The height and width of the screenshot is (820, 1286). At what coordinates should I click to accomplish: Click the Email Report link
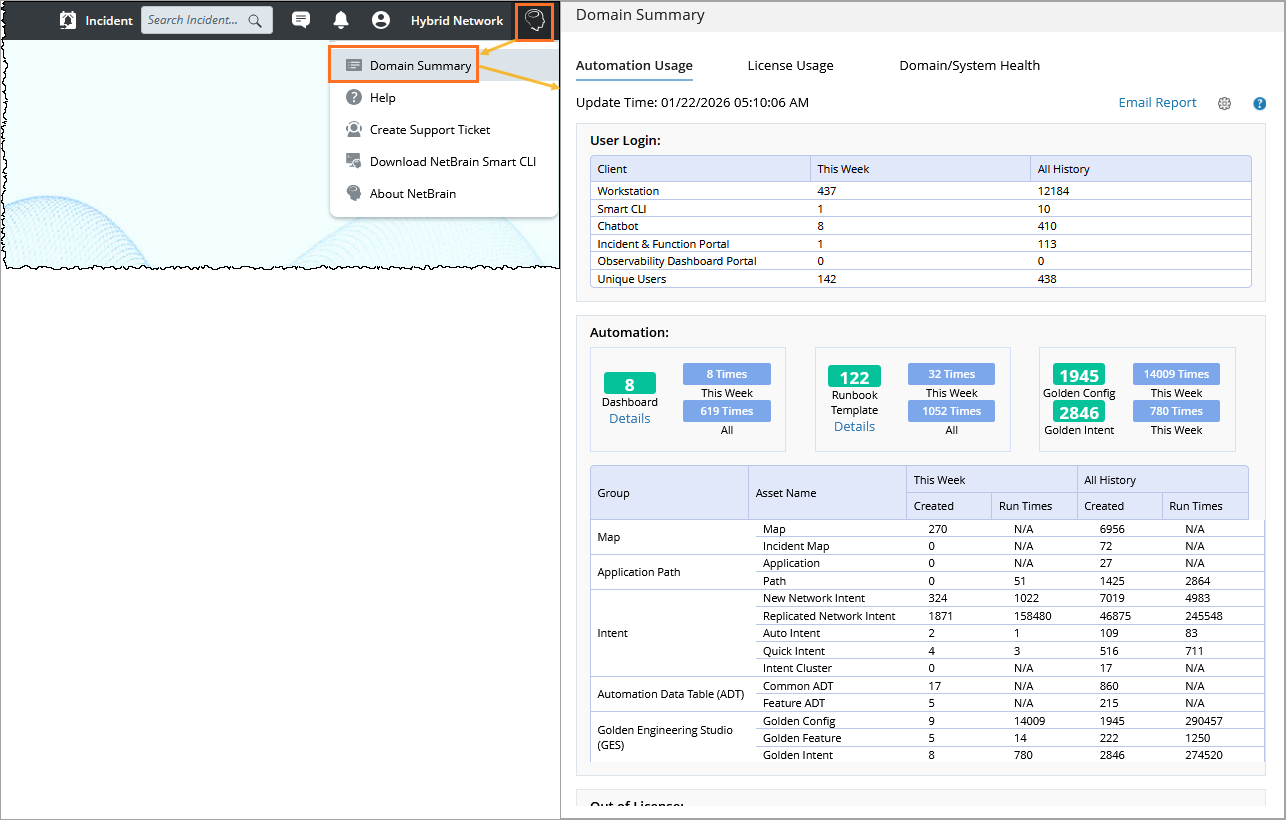coord(1157,103)
